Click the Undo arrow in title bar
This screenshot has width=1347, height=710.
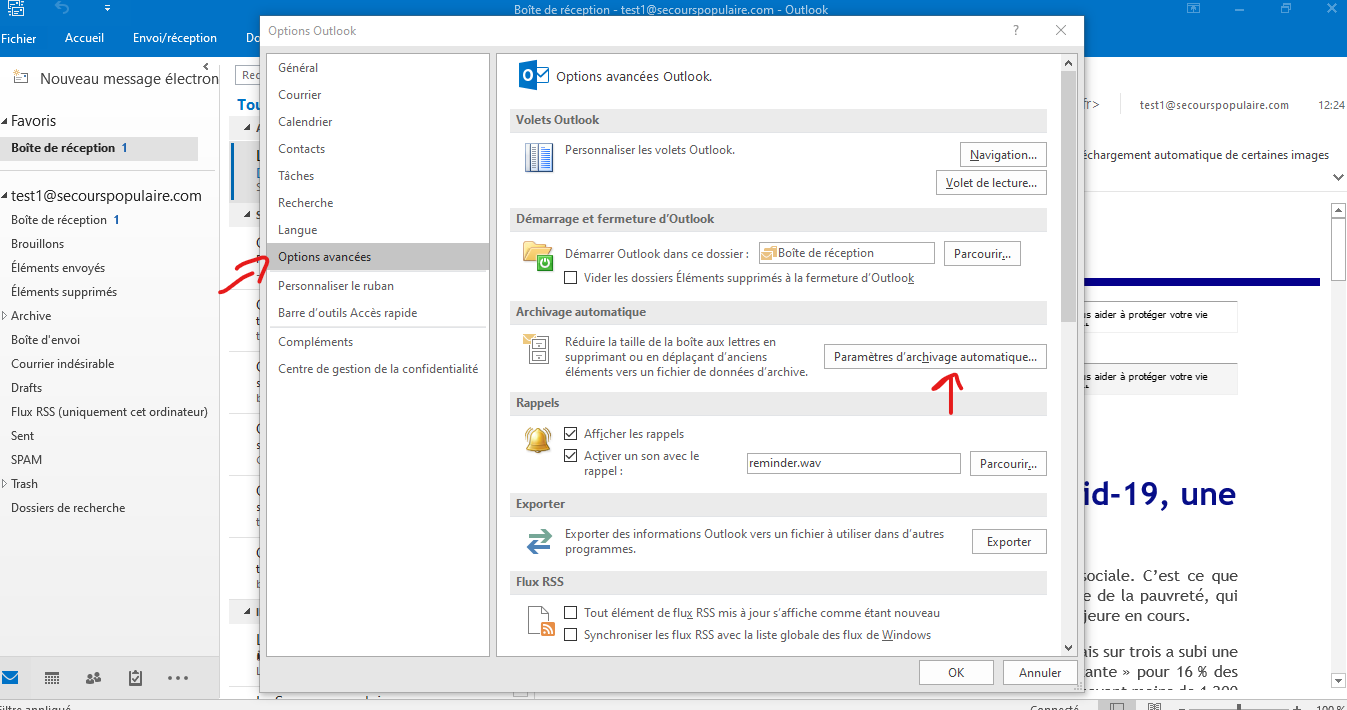(x=63, y=9)
